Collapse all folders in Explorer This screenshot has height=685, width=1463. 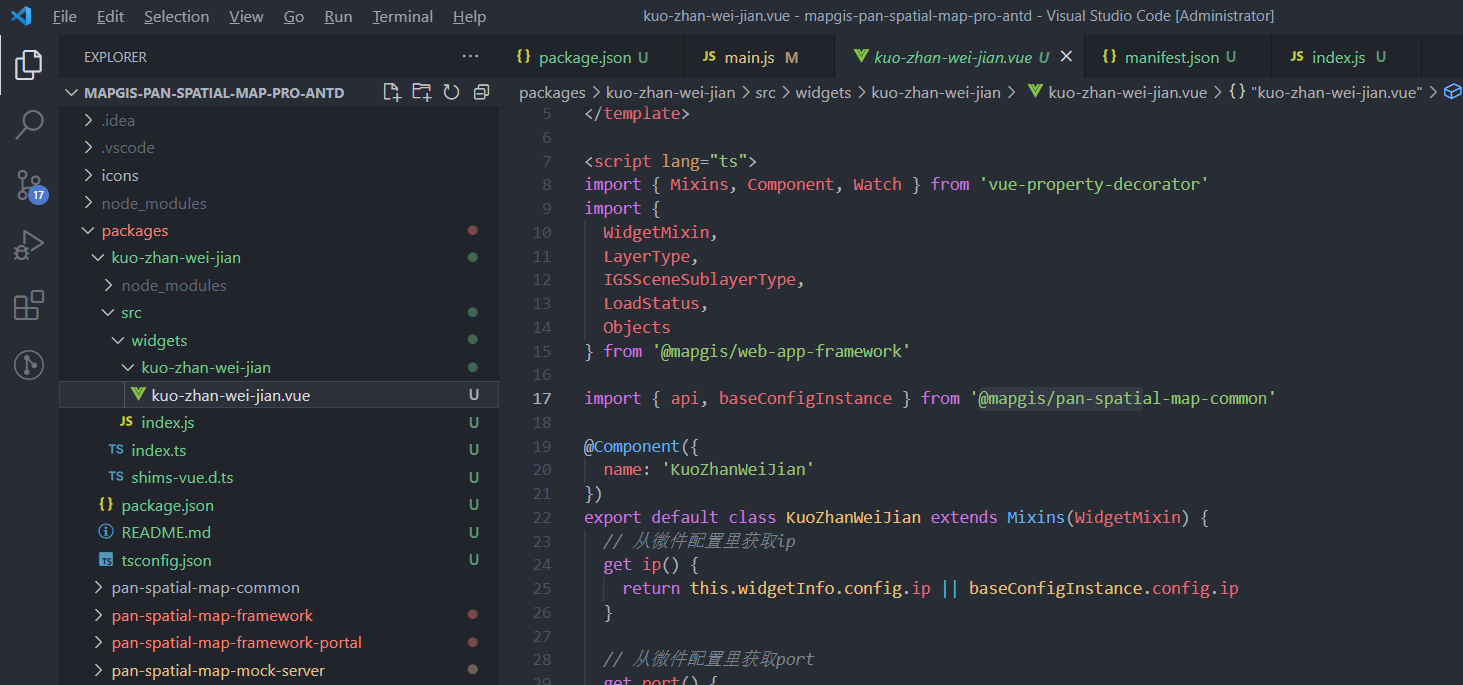(481, 93)
